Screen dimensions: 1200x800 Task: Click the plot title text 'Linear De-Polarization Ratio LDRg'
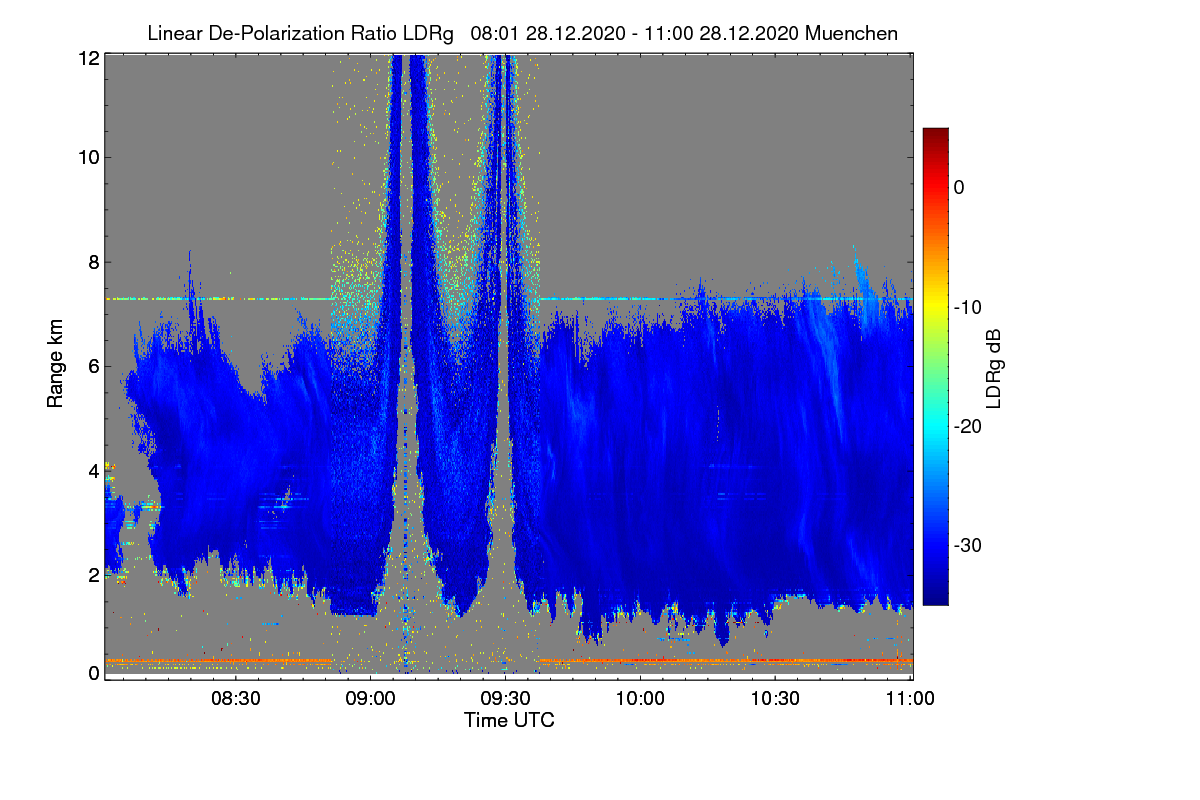[300, 33]
